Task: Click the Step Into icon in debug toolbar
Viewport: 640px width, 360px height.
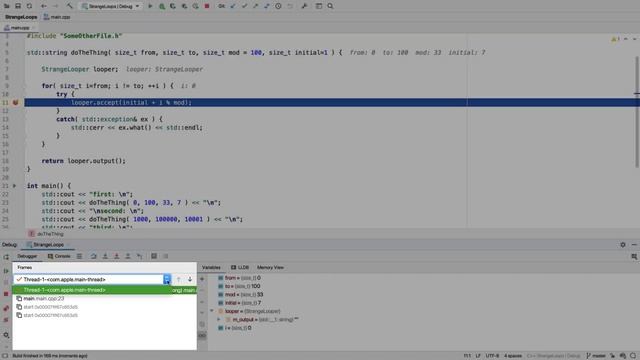Action: point(105,256)
